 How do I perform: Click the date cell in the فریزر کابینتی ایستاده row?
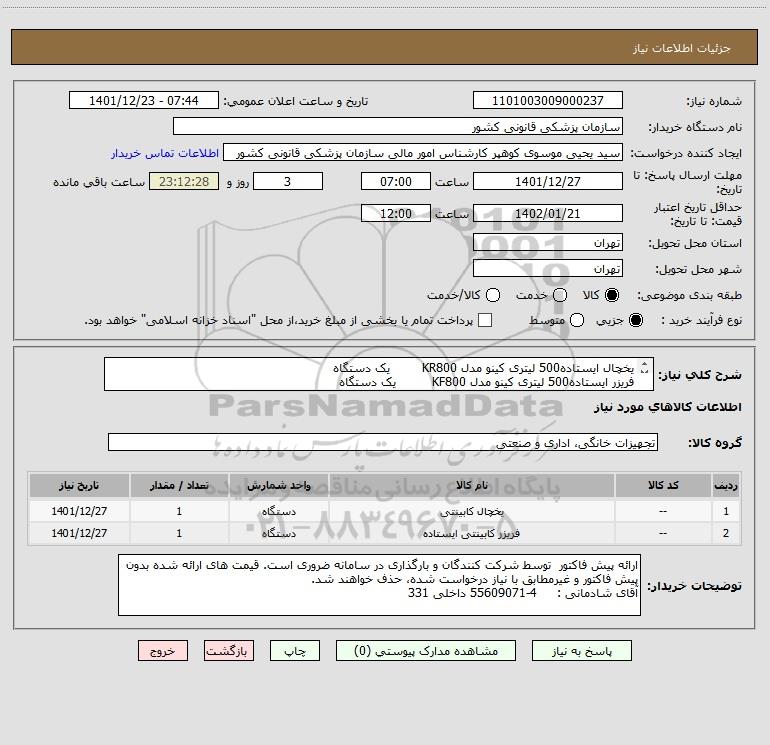(79, 533)
